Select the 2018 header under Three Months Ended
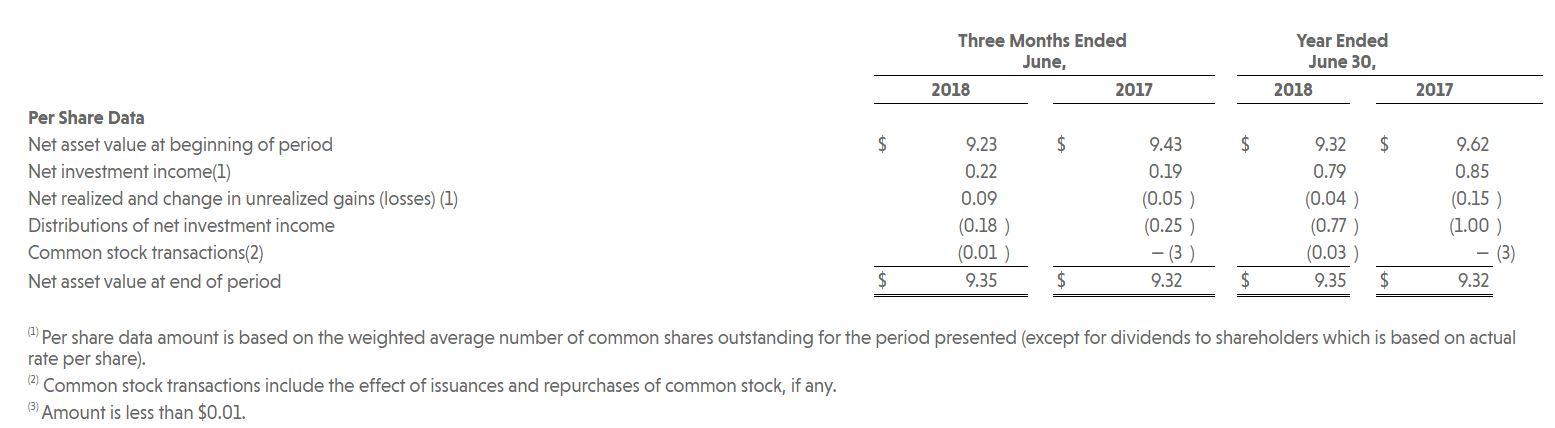 (x=950, y=90)
